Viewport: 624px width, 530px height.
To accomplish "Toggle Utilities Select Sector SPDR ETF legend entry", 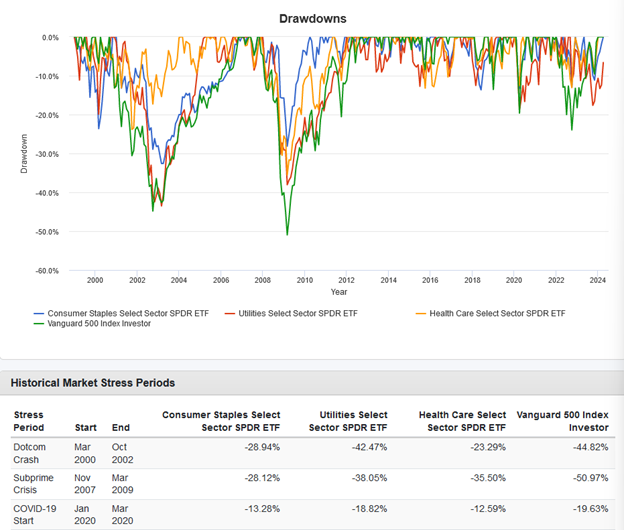I will coord(291,314).
